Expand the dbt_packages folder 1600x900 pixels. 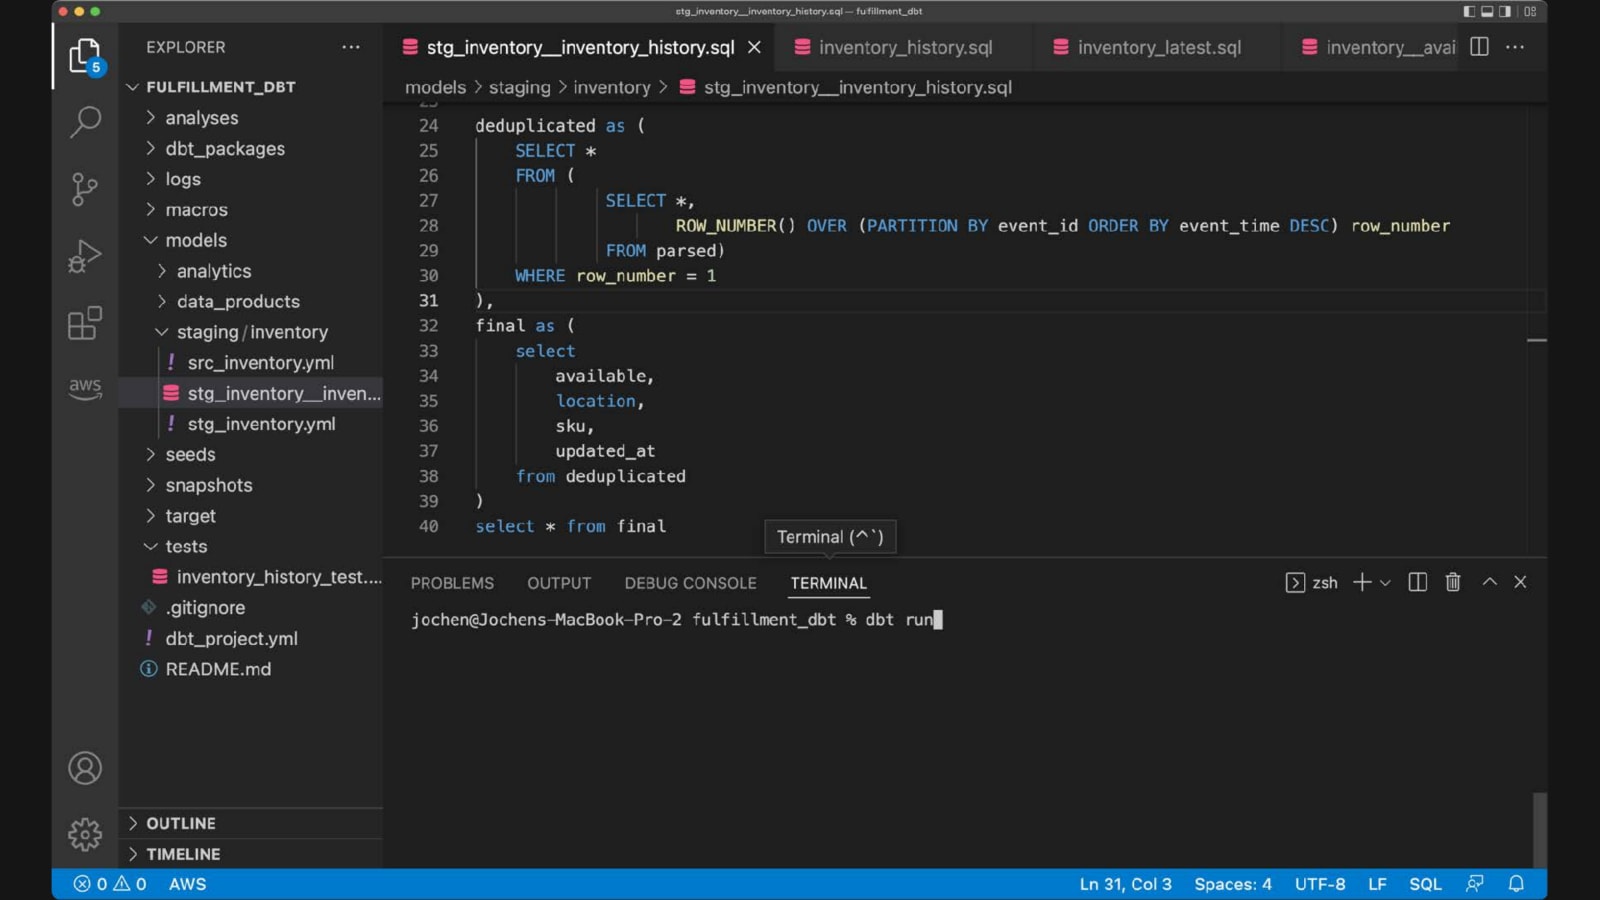250,148
